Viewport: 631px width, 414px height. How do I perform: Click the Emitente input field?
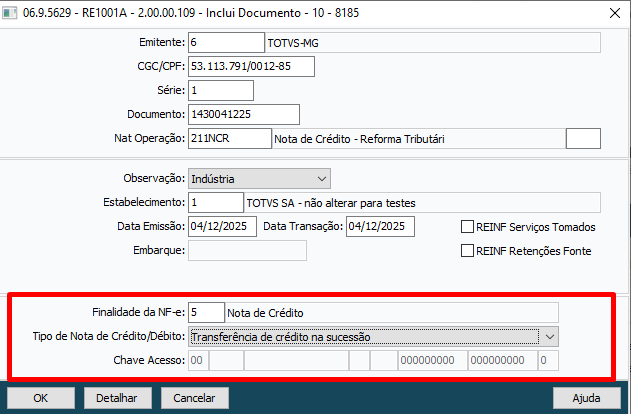pos(226,43)
